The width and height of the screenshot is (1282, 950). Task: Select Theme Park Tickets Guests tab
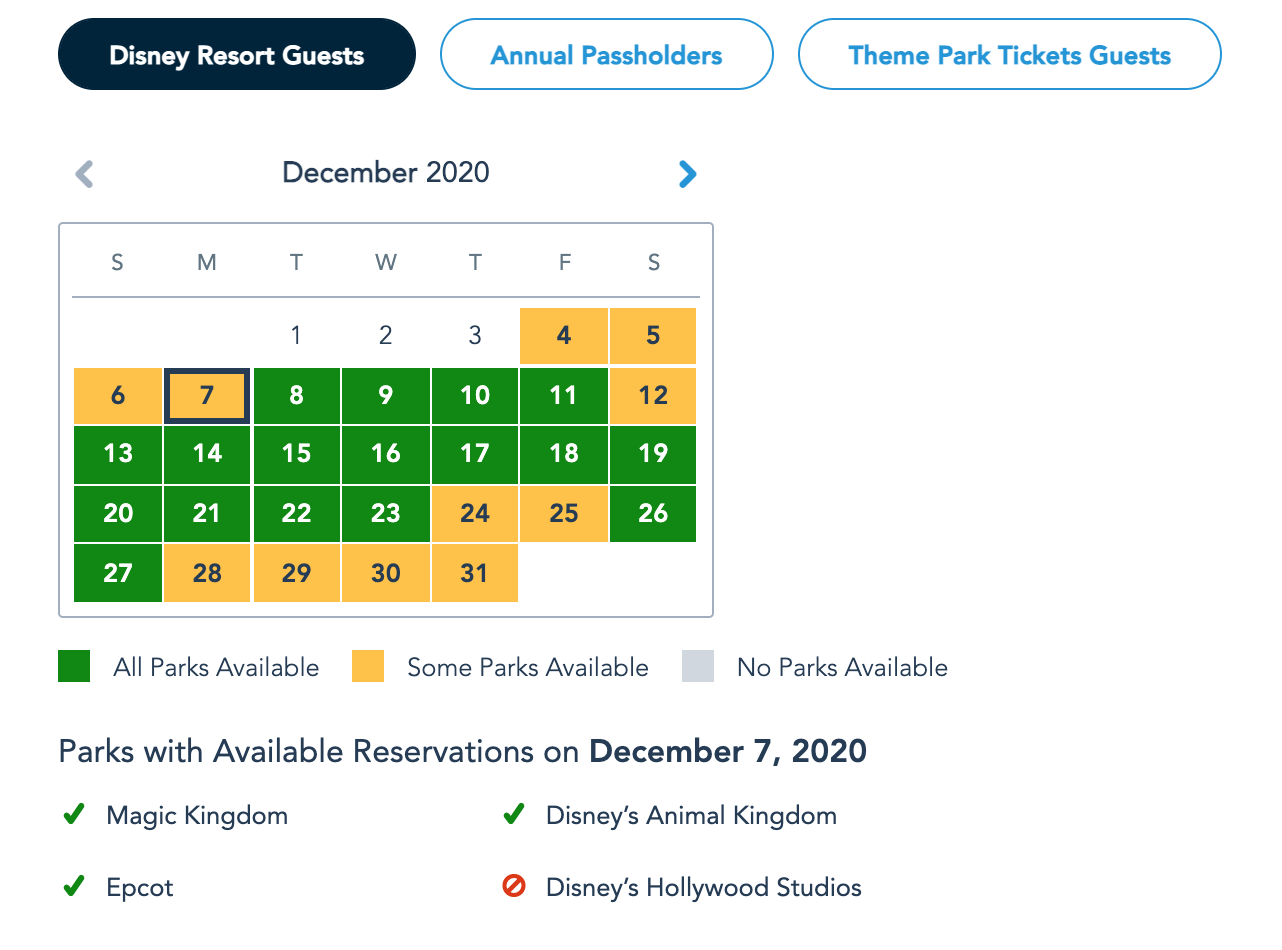click(1009, 55)
